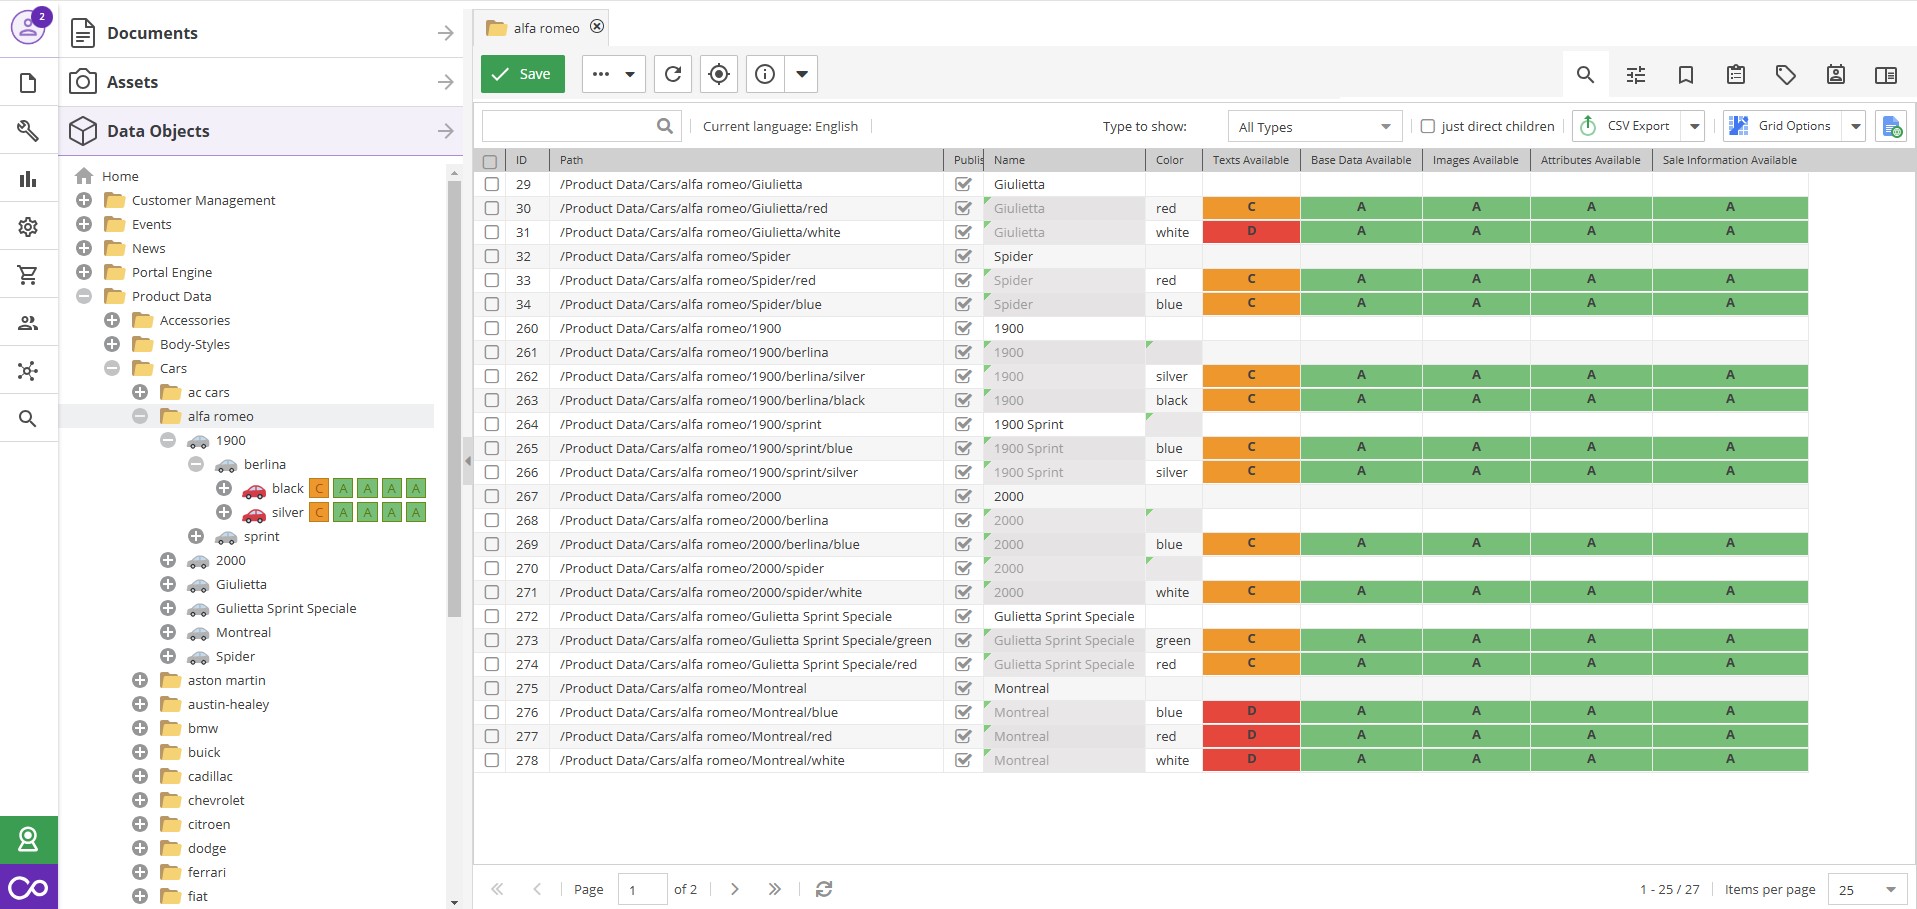Jump to the last page of results
Viewport: 1917px width, 909px height.
pos(775,889)
